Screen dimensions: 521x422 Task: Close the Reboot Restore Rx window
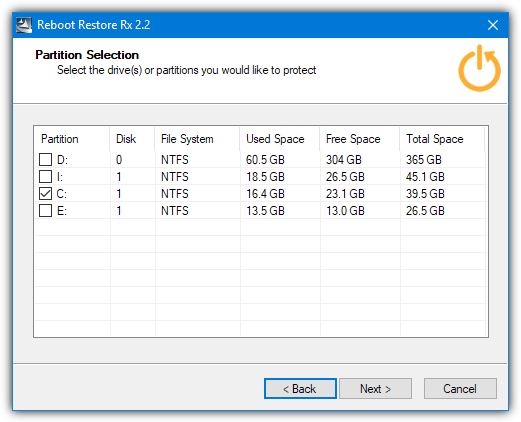(493, 25)
